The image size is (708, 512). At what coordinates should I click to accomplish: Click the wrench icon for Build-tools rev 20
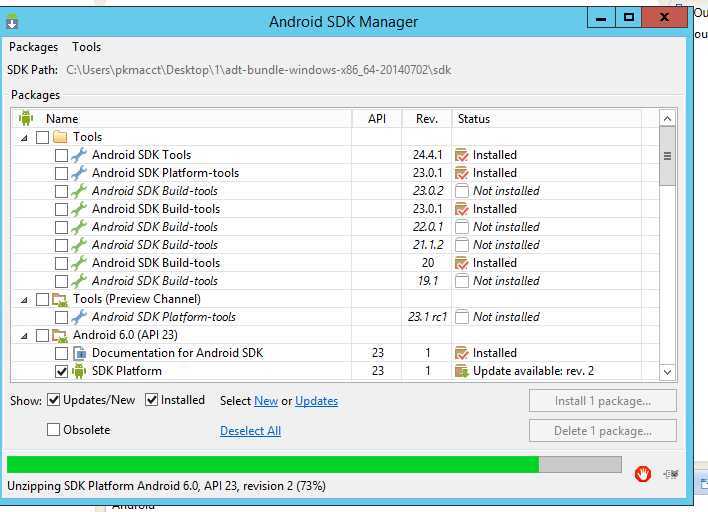pyautogui.click(x=79, y=263)
